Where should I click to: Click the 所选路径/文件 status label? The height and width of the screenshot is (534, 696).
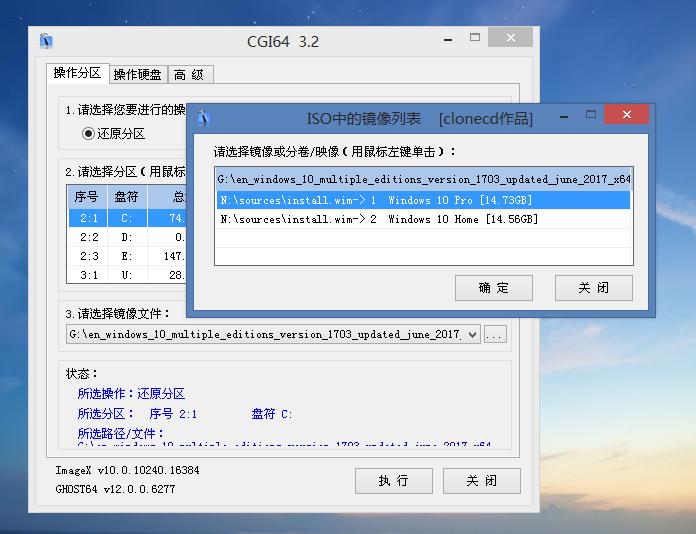point(121,434)
